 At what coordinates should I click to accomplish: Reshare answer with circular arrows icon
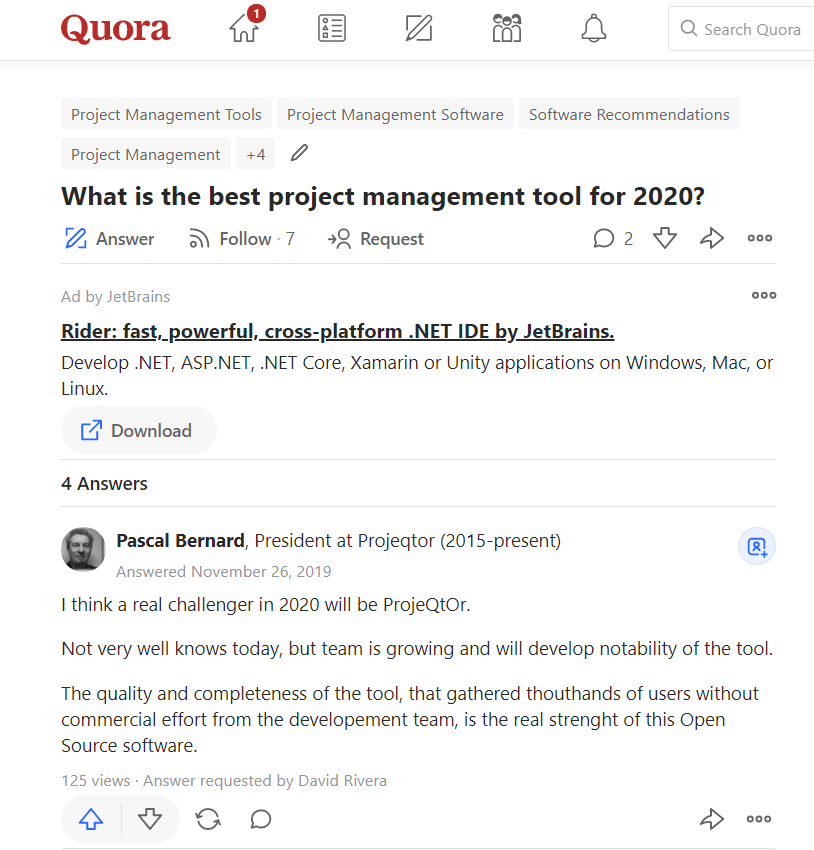[x=208, y=819]
